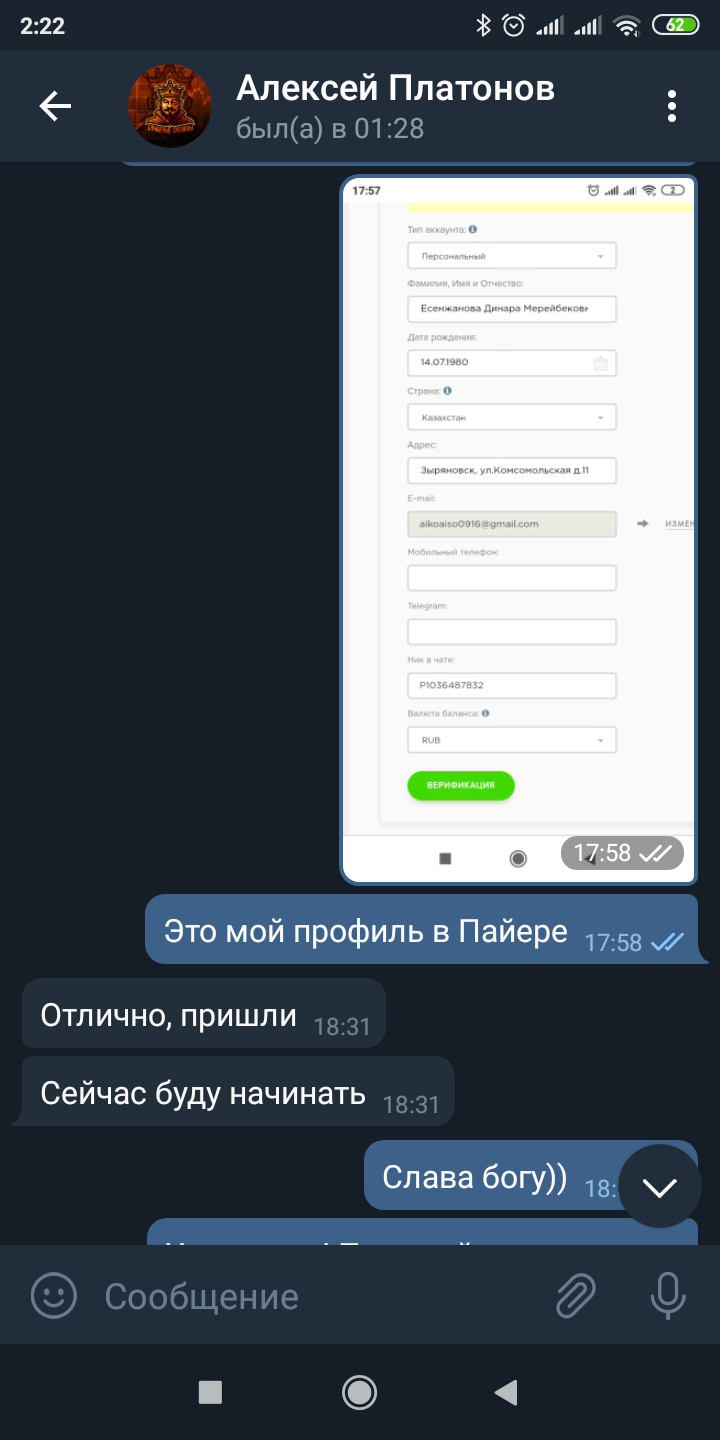Tap the Алексей Платонов contact name
Image resolution: width=720 pixels, height=1440 pixels.
tap(395, 88)
